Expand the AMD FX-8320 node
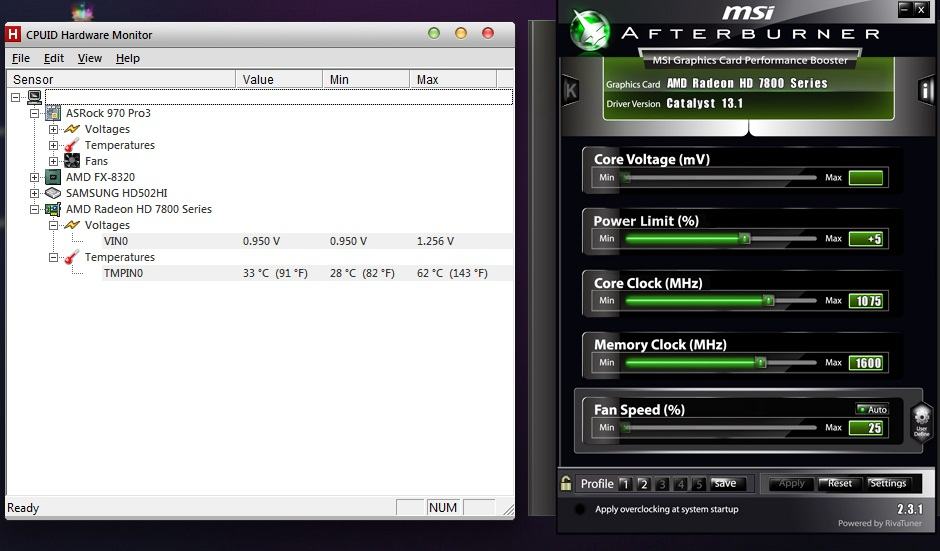Viewport: 940px width, 551px height. pyautogui.click(x=34, y=177)
